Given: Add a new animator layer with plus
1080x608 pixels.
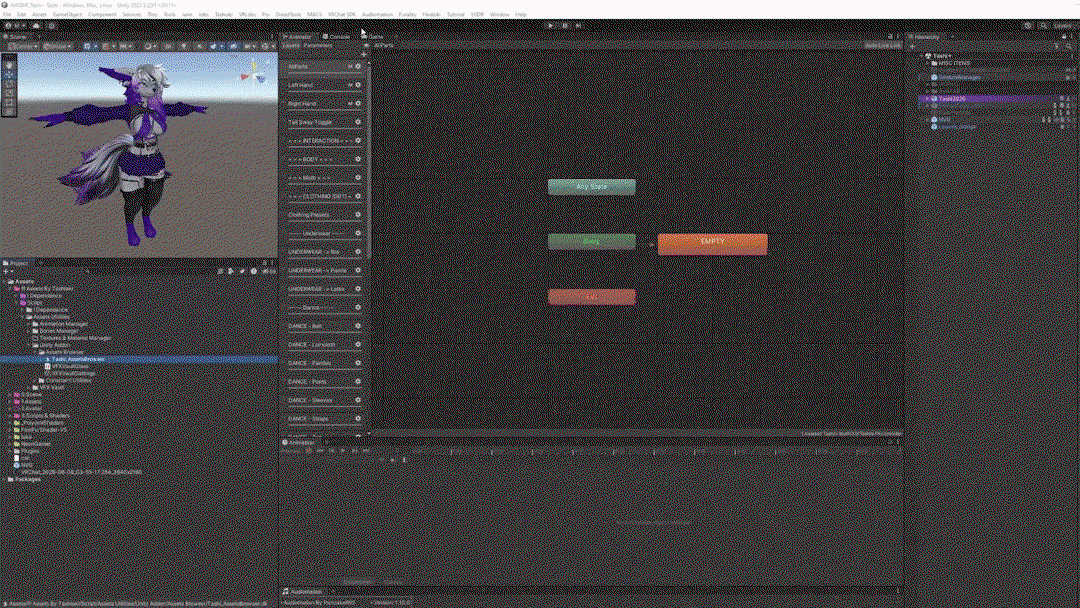Looking at the screenshot, I should click(364, 54).
